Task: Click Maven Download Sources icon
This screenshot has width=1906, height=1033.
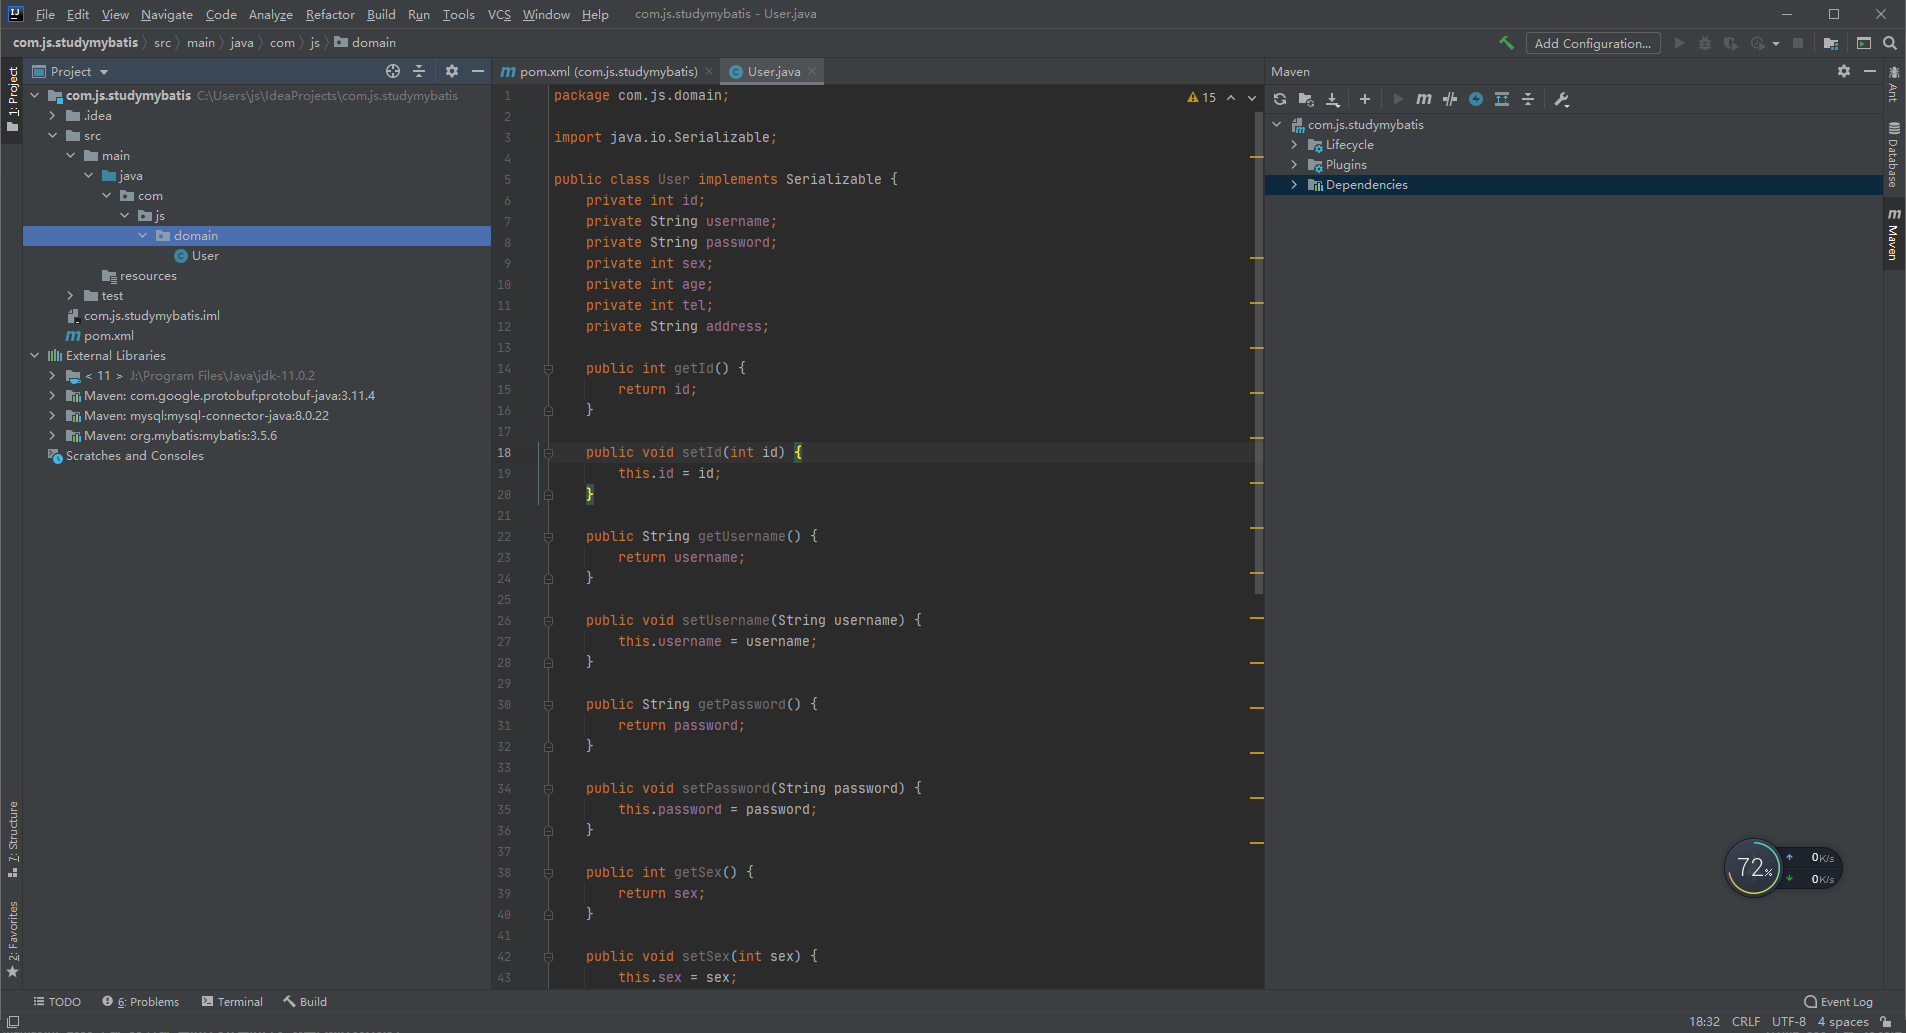Action: pos(1333,99)
